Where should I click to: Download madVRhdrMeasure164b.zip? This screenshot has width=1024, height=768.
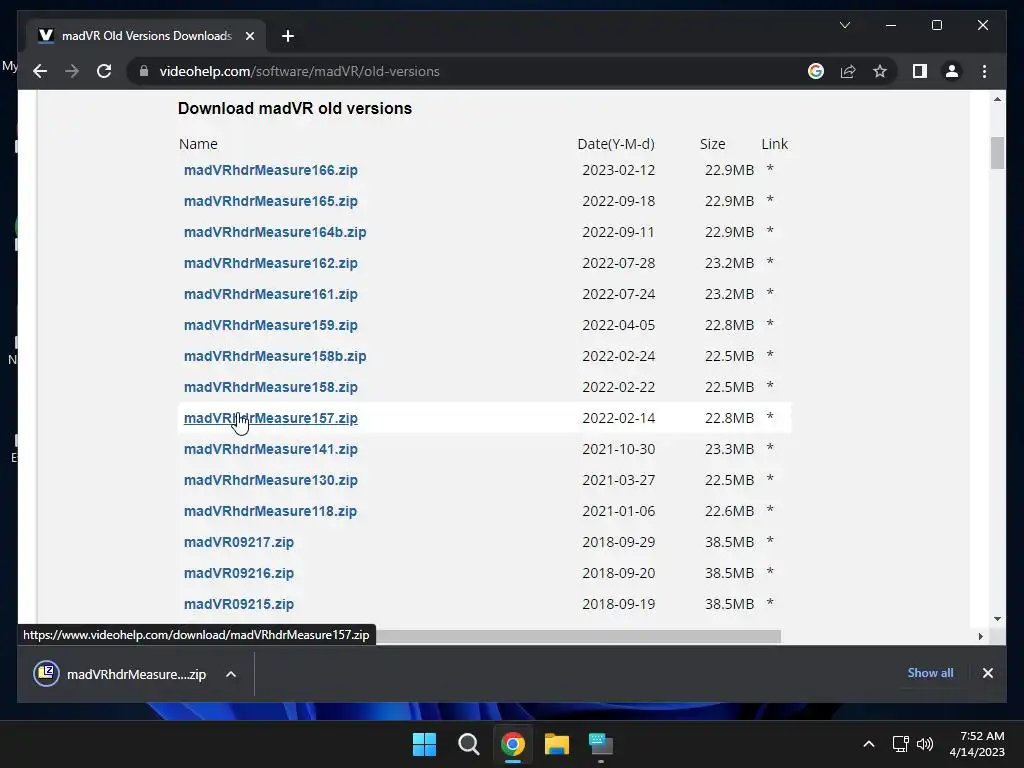tap(275, 232)
